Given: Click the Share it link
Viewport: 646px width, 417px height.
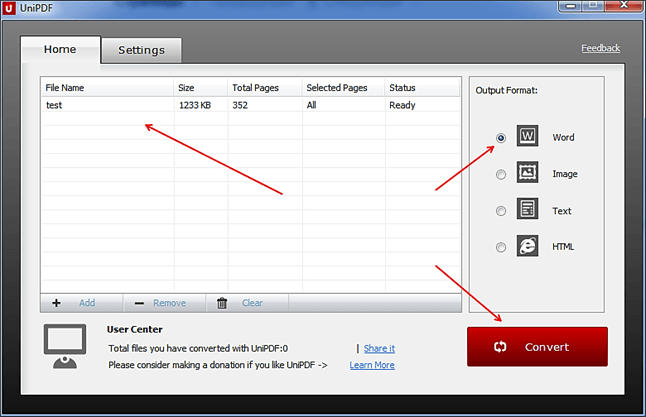Looking at the screenshot, I should tap(379, 348).
